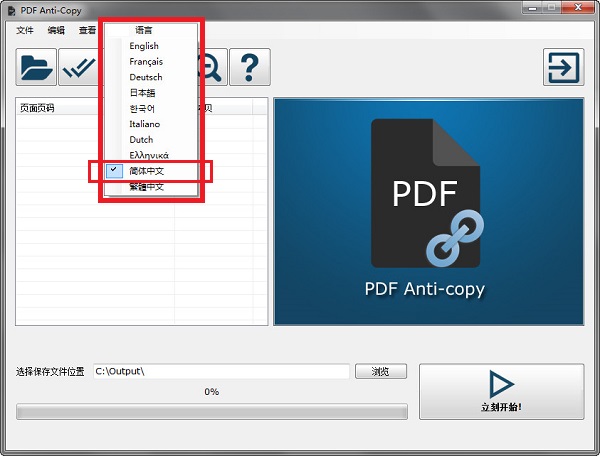Choose Italiano language option
The width and height of the screenshot is (600, 456).
151,124
